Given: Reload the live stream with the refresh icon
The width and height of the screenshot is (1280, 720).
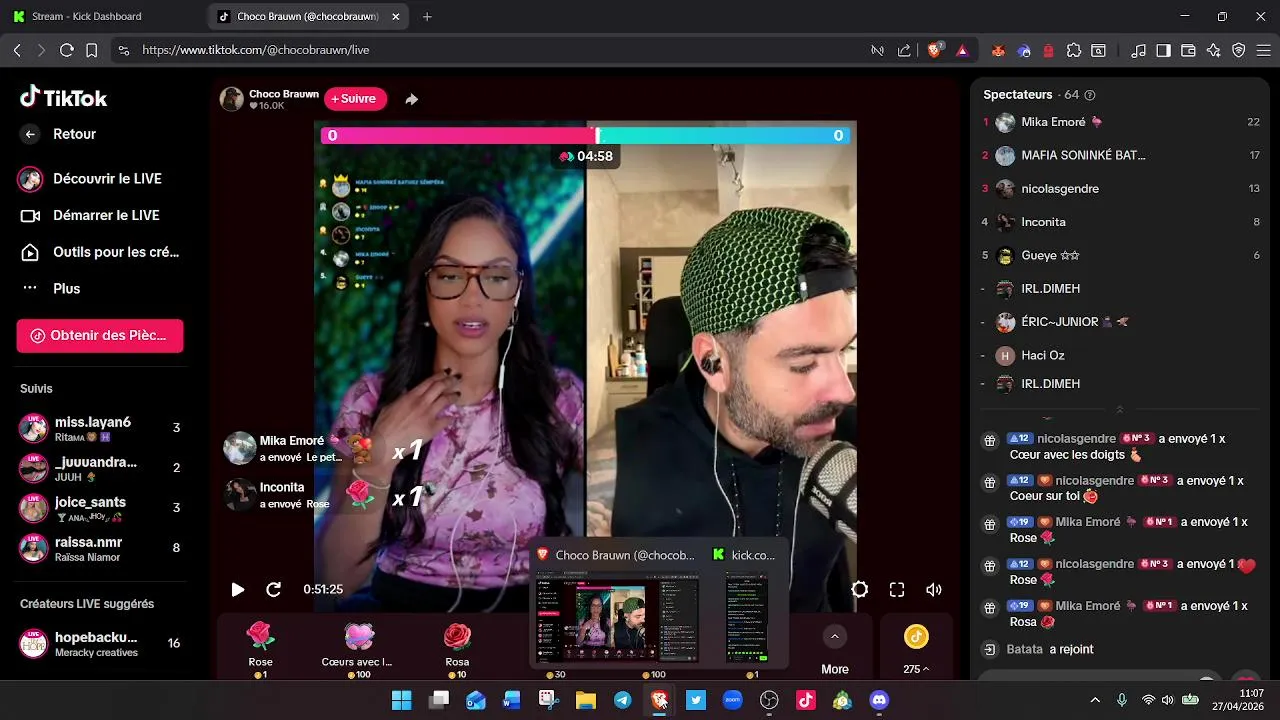Looking at the screenshot, I should tap(273, 590).
